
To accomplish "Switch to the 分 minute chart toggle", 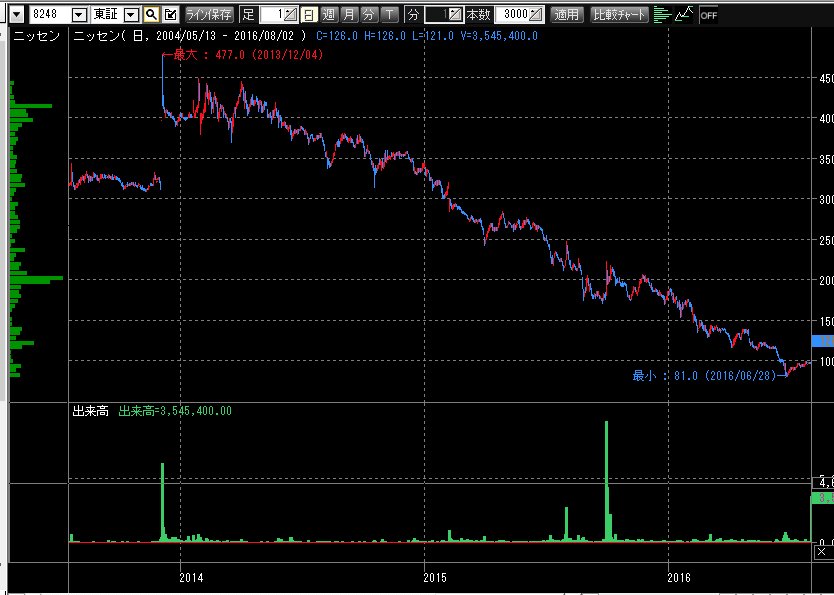I will click(369, 15).
